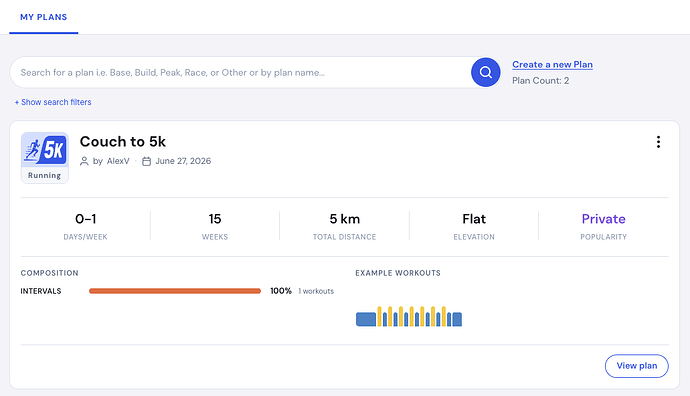
Task: Click the Couch to 5k title
Action: tap(123, 142)
